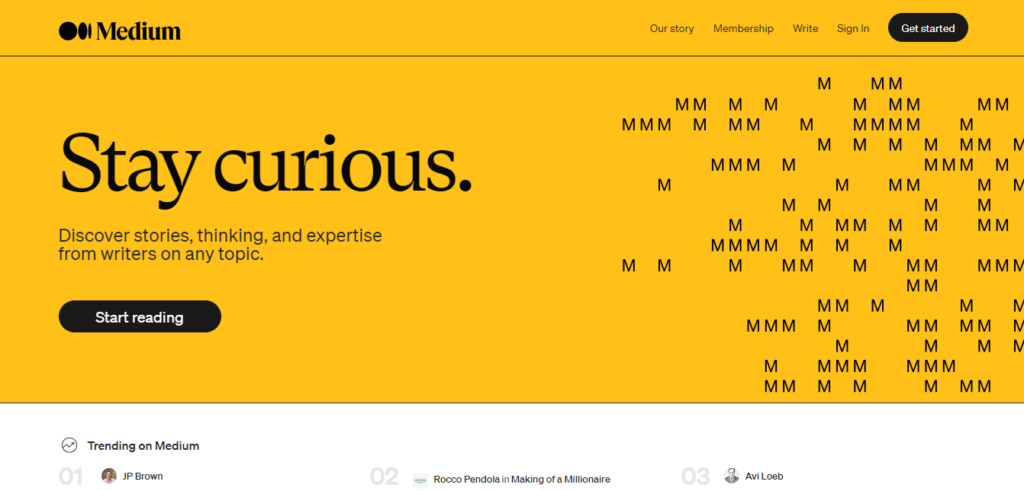The width and height of the screenshot is (1024, 491).
Task: Open Making of a Millionaire publication link
Action: [x=560, y=479]
